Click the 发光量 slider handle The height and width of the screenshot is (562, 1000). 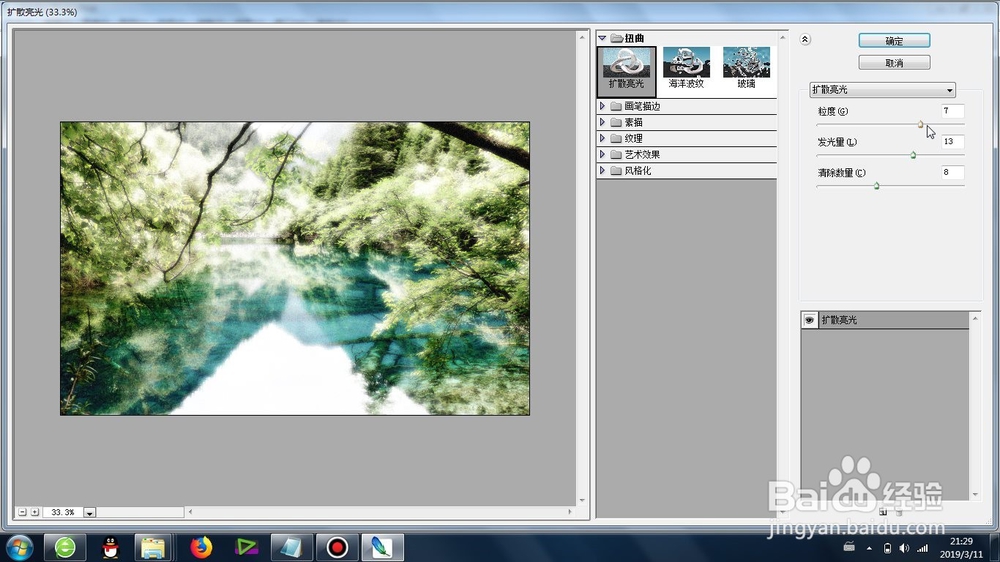pyautogui.click(x=913, y=155)
